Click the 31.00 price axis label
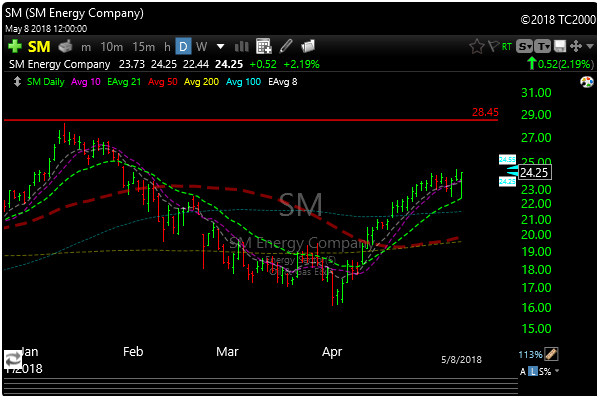The image size is (597, 396). tap(536, 93)
